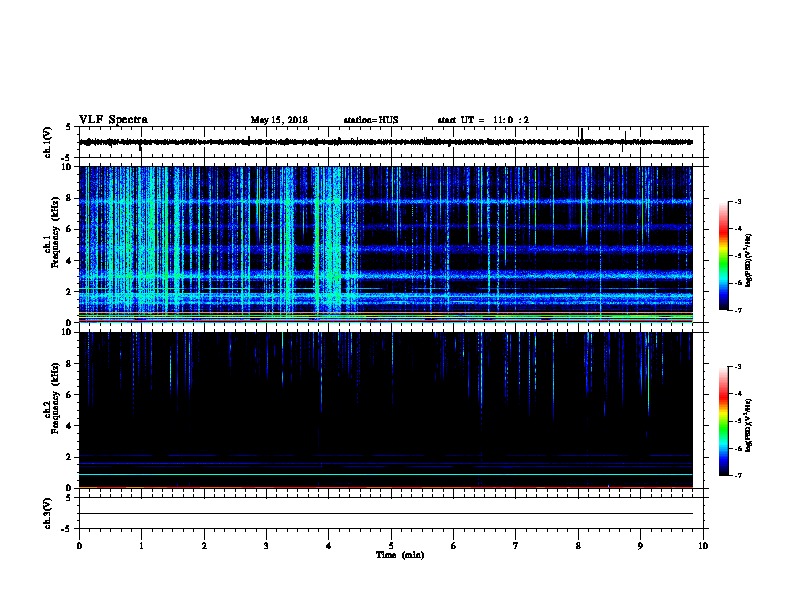Select the "Time (min)" axis title

[x=400, y=555]
